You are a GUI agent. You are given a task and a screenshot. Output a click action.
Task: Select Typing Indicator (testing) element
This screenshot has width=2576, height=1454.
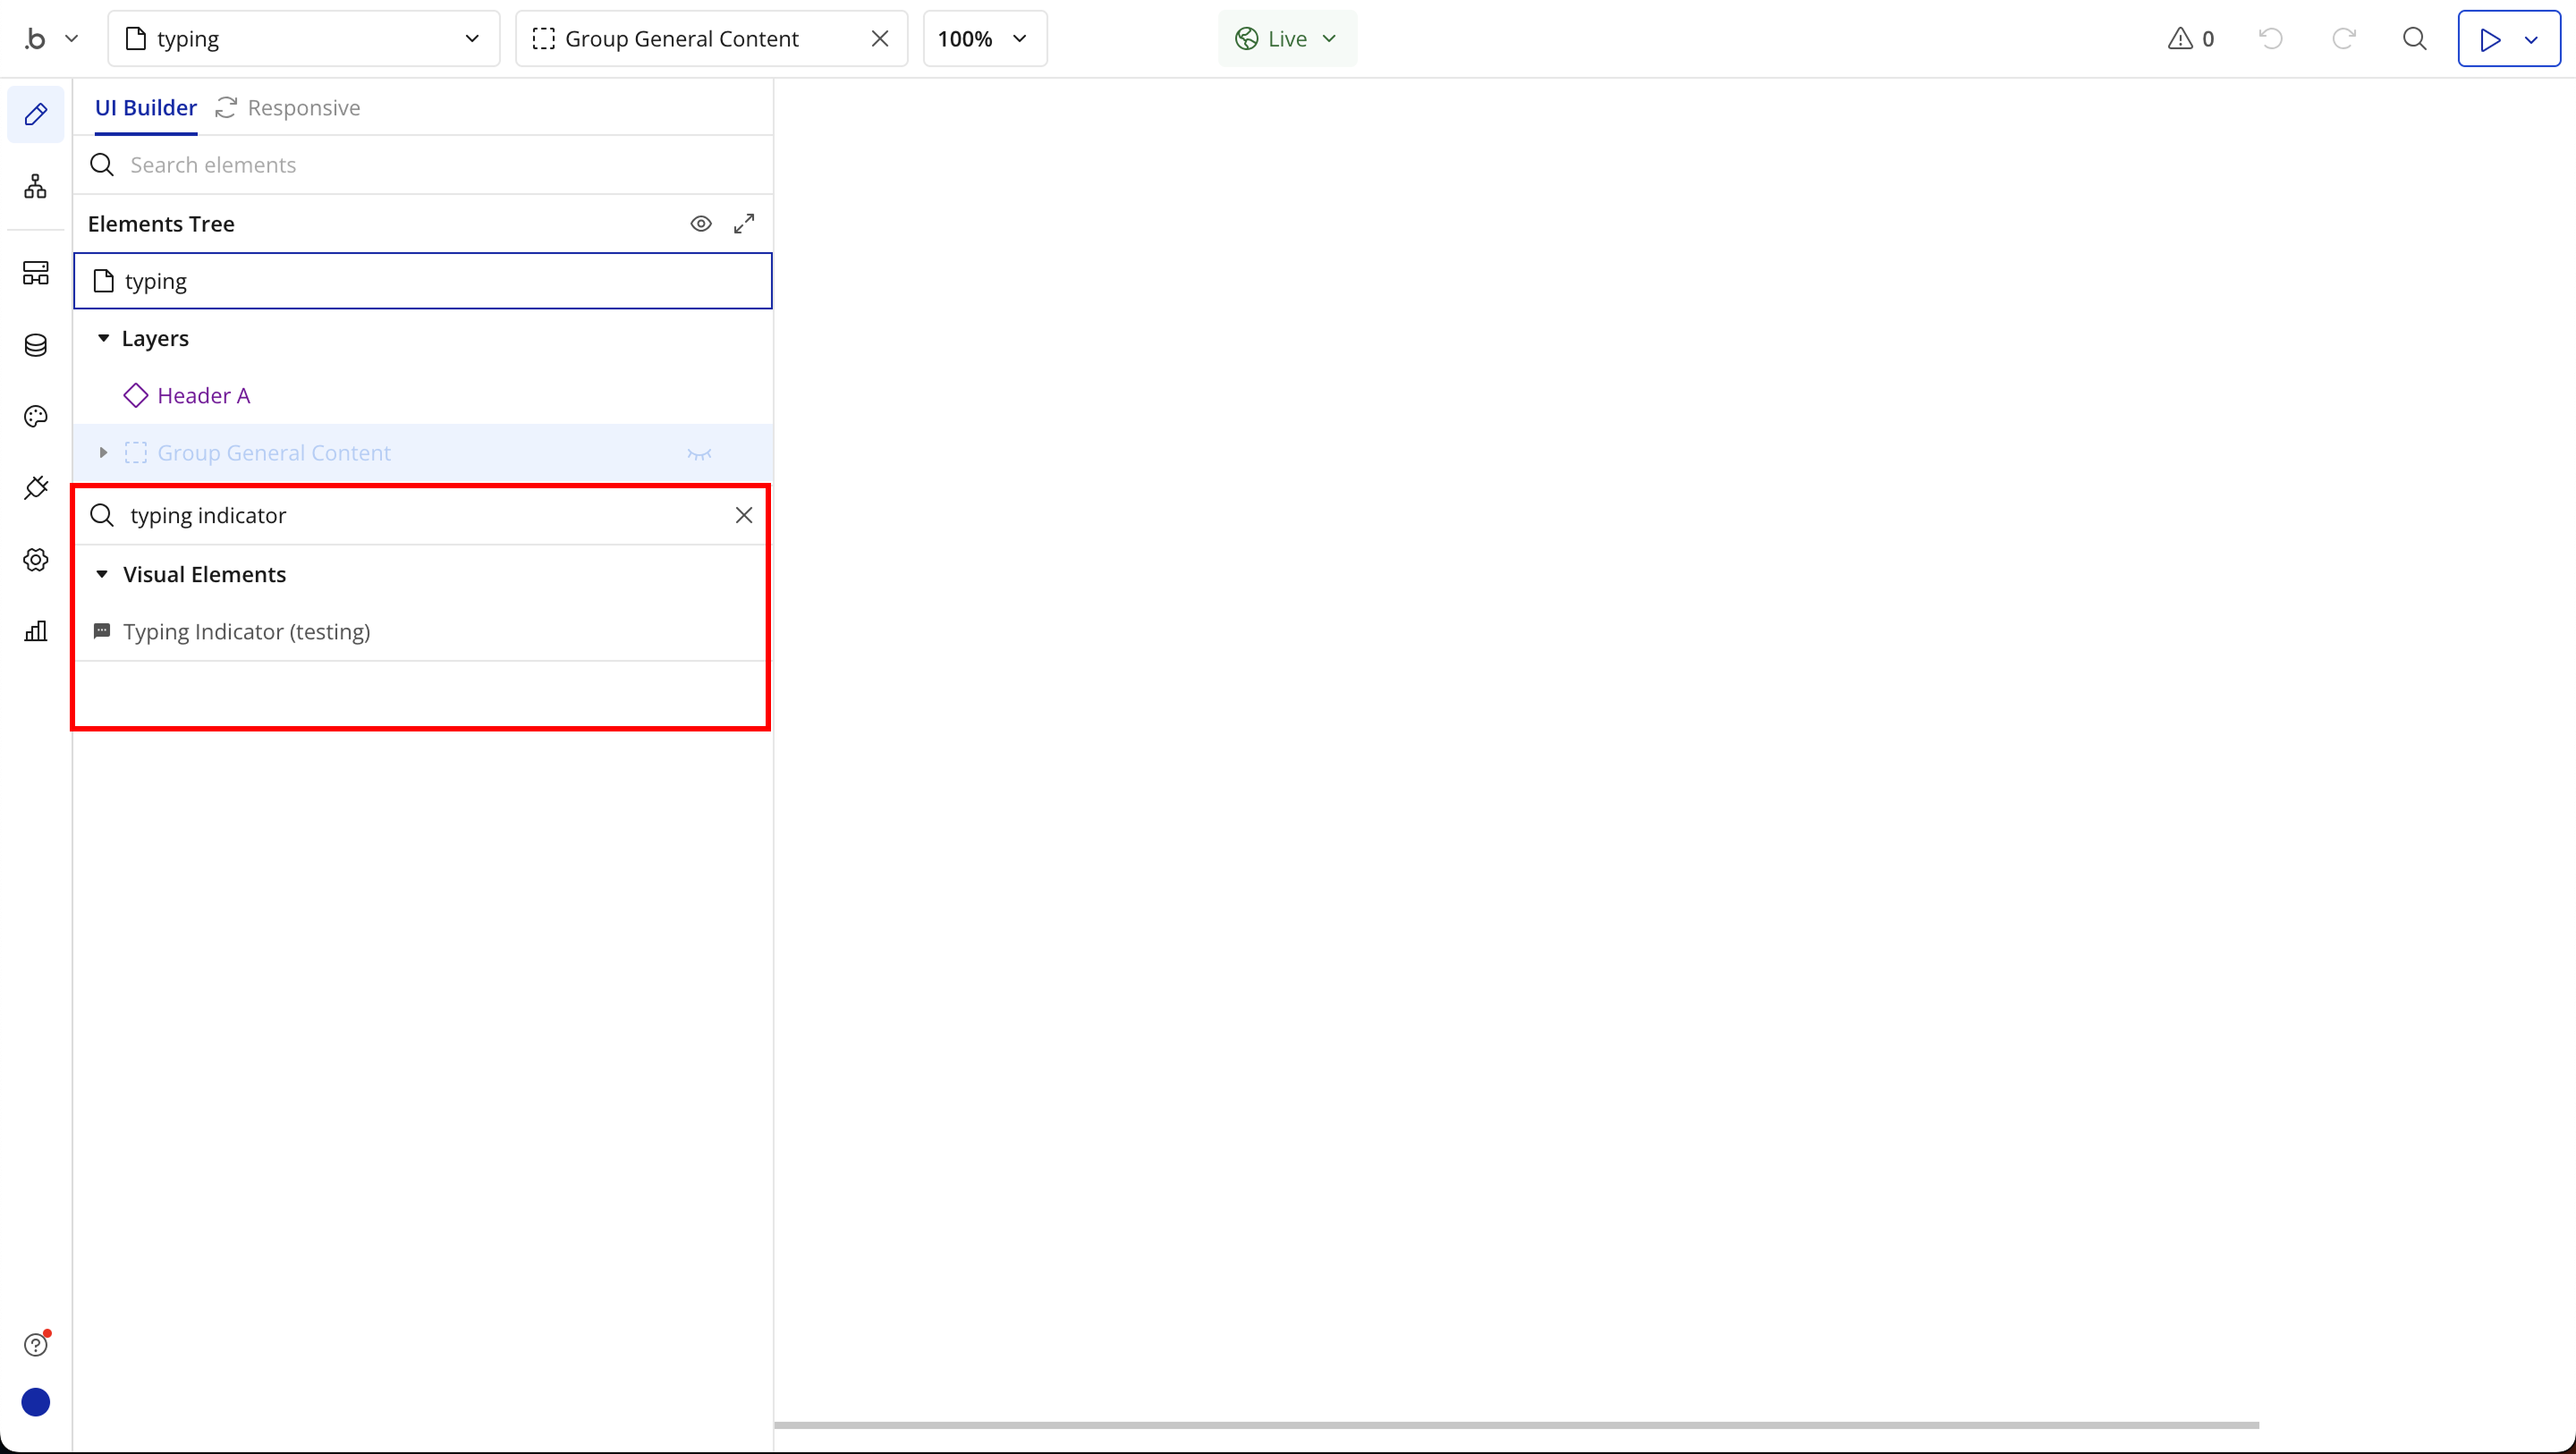tap(246, 632)
